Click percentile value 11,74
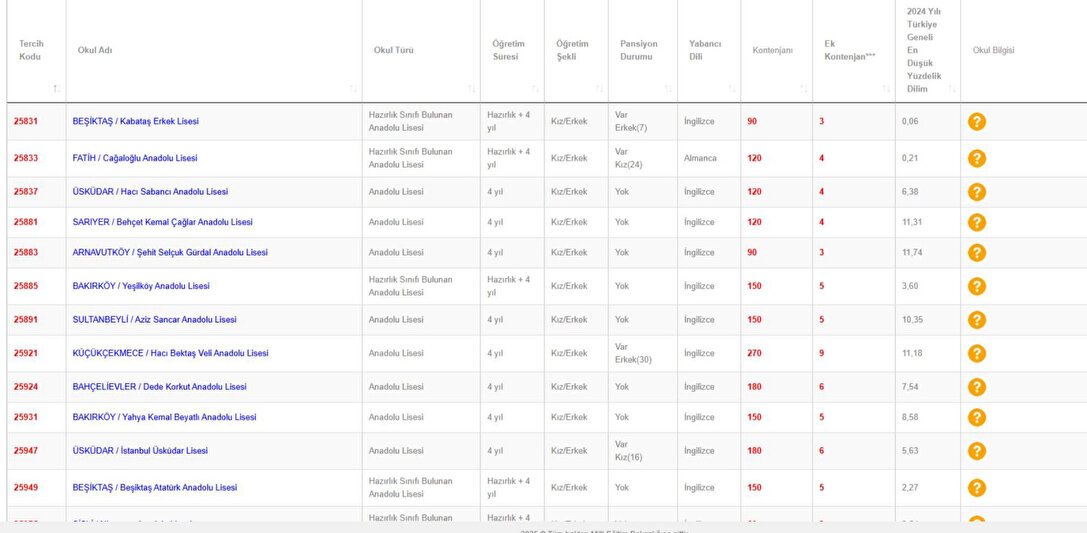Viewport: 1087px width, 533px height. [912, 253]
